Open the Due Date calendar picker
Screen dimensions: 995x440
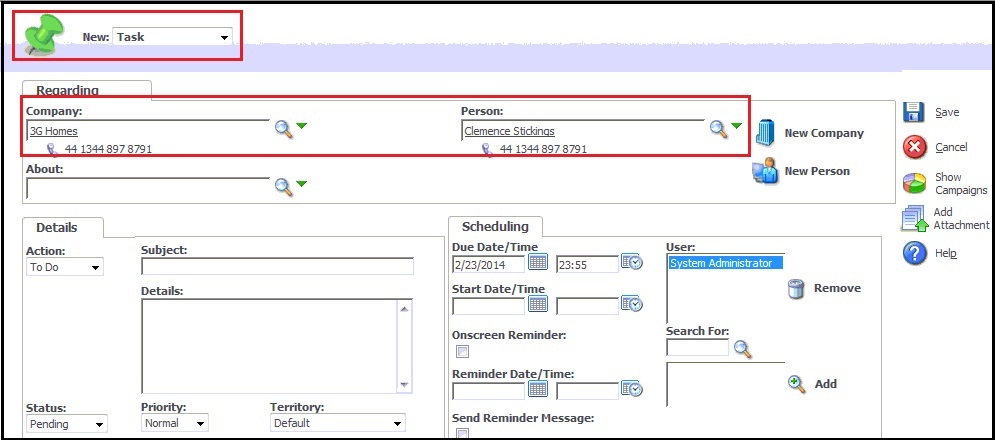pyautogui.click(x=537, y=262)
